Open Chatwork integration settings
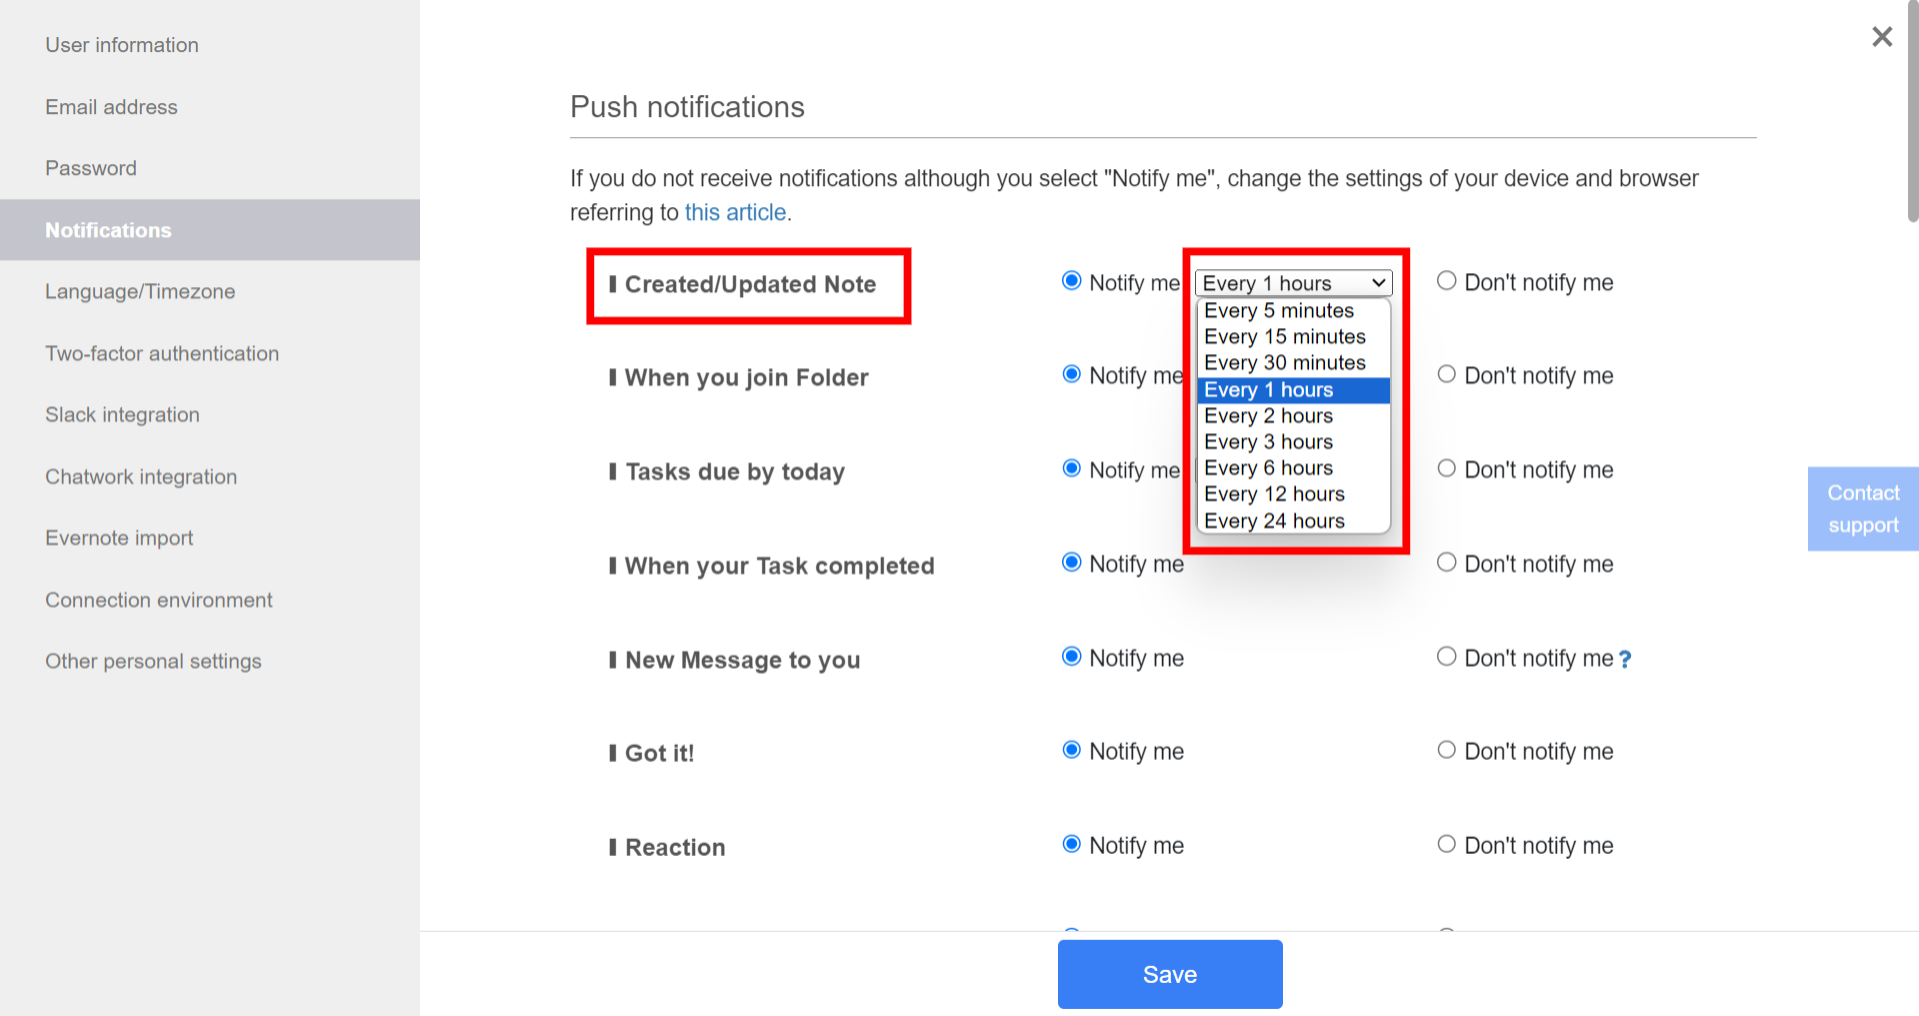This screenshot has height=1016, width=1919. (x=140, y=476)
